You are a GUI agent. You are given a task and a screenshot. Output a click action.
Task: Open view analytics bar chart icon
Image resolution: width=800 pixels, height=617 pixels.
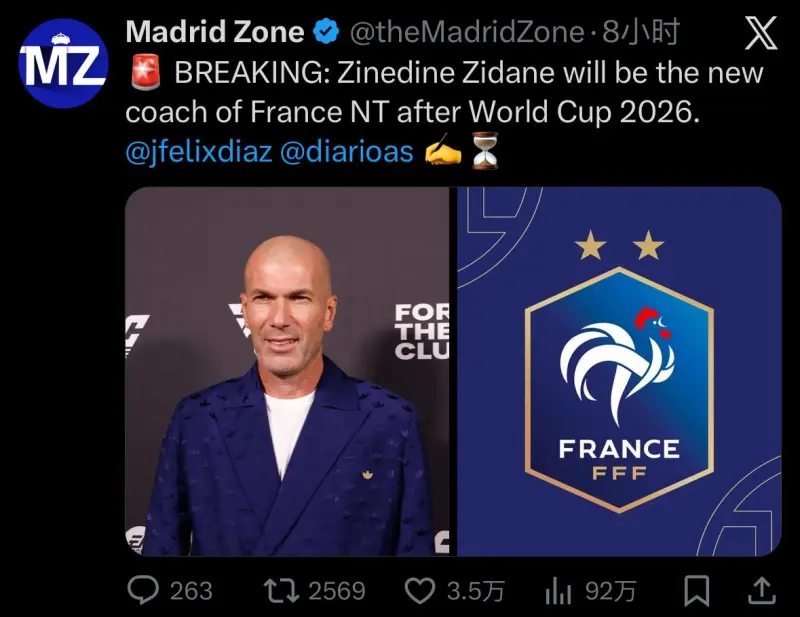coord(557,591)
